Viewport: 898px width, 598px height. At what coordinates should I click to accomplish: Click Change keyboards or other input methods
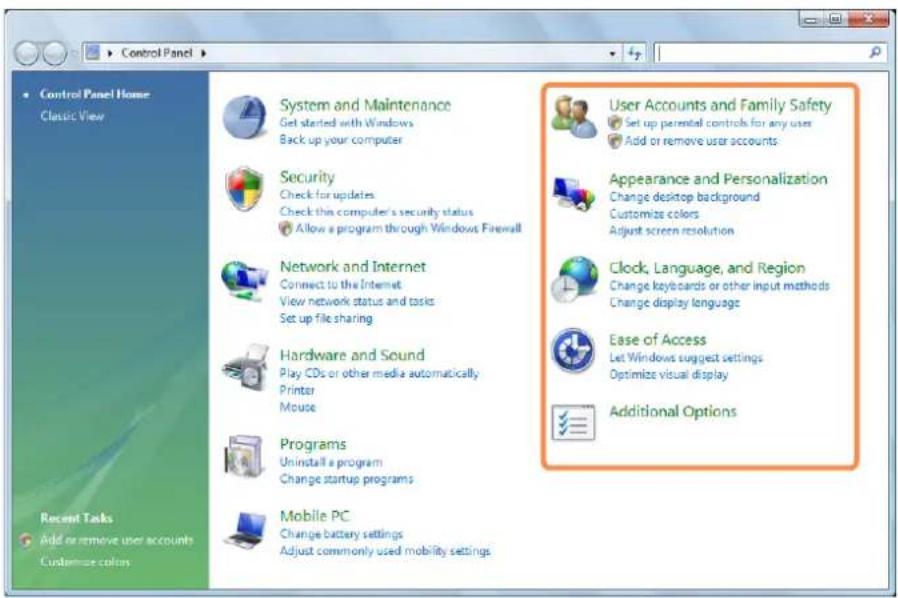coord(719,286)
